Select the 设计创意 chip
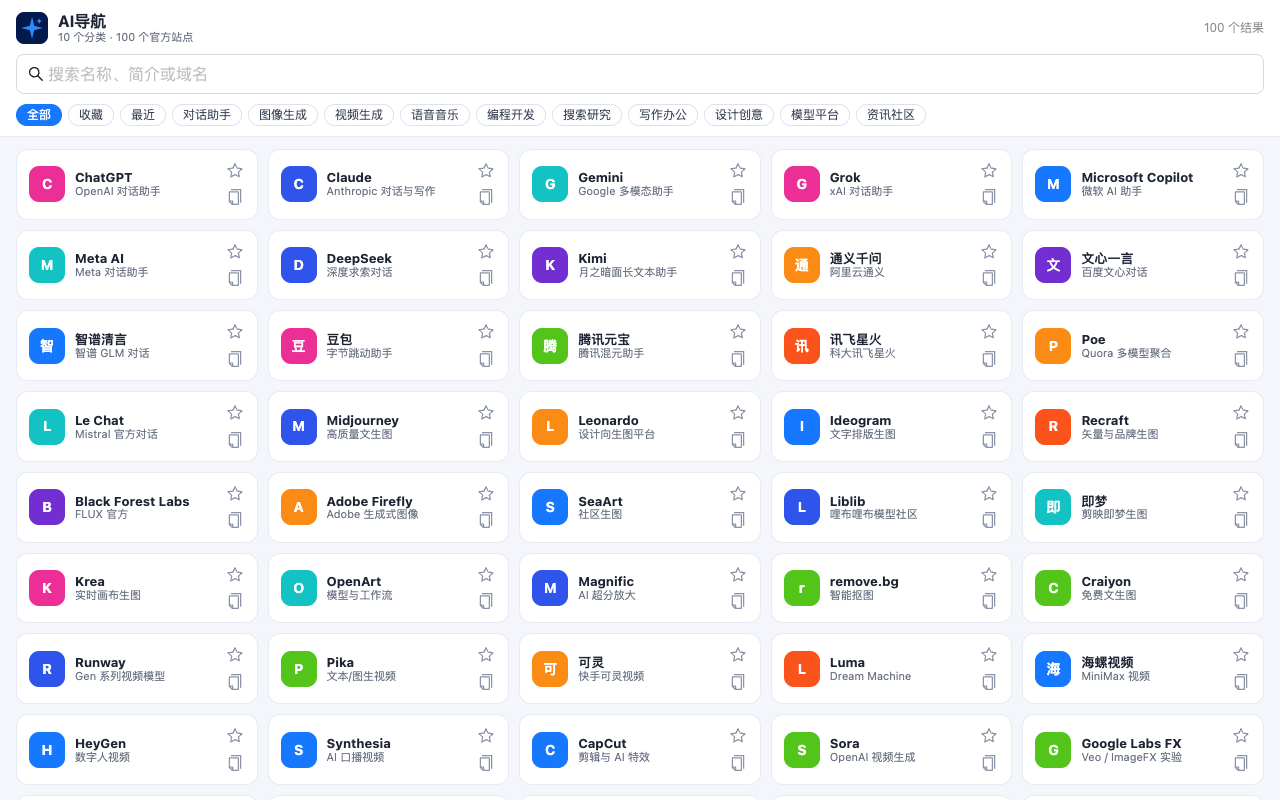Image resolution: width=1280 pixels, height=800 pixels. pos(739,115)
